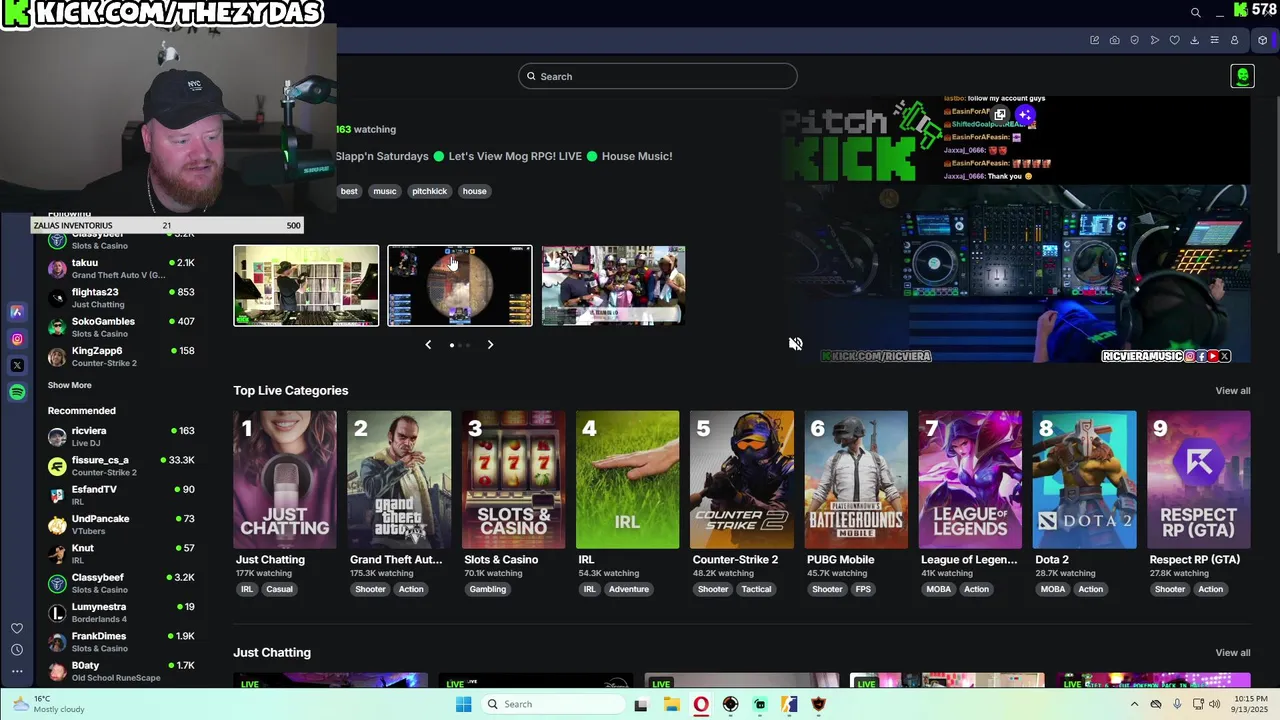Viewport: 1280px width, 720px height.
Task: Click the Adventure tag under IRL
Action: 629,589
